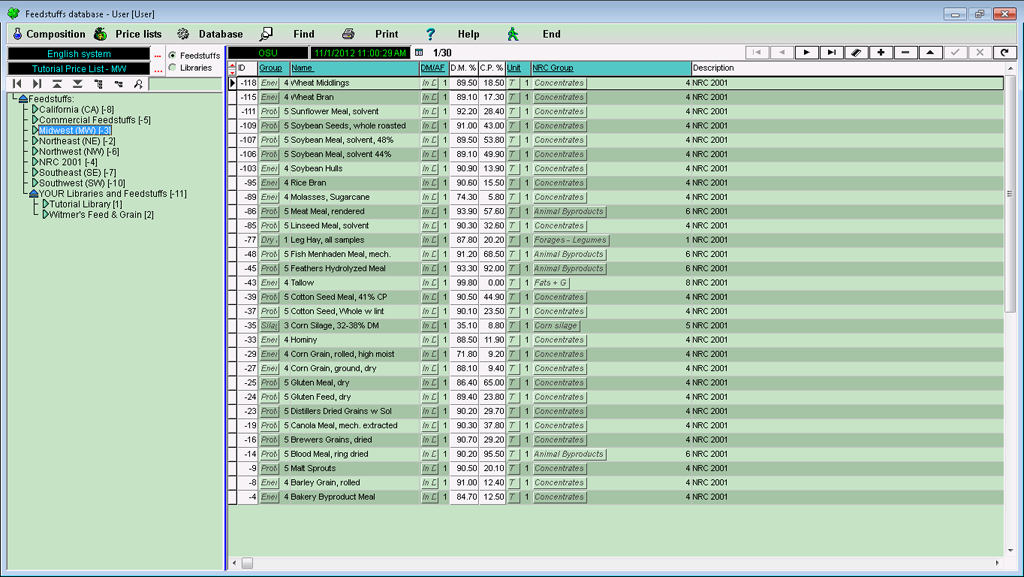Viewport: 1024px width, 577px height.
Task: Collapse YOUR Libraries and Feedstuffs node
Action: 33,193
